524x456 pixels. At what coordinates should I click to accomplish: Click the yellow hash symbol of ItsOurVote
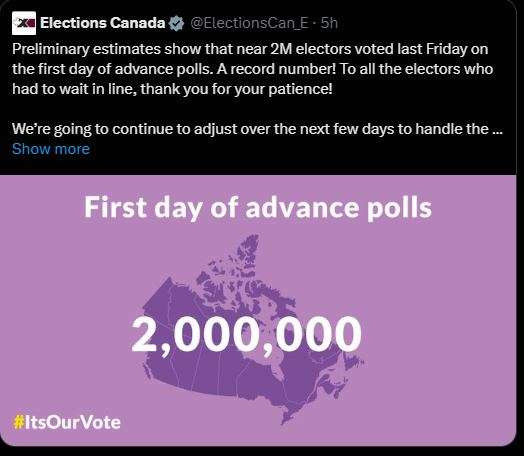pos(18,422)
